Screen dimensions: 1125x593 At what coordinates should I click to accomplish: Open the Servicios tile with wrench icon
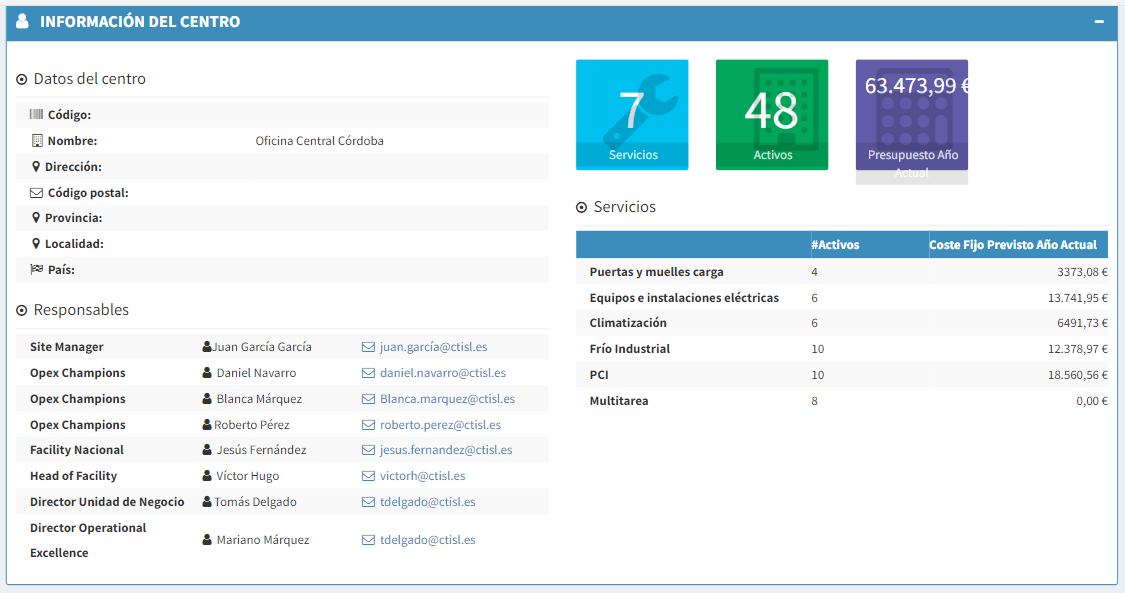point(632,114)
